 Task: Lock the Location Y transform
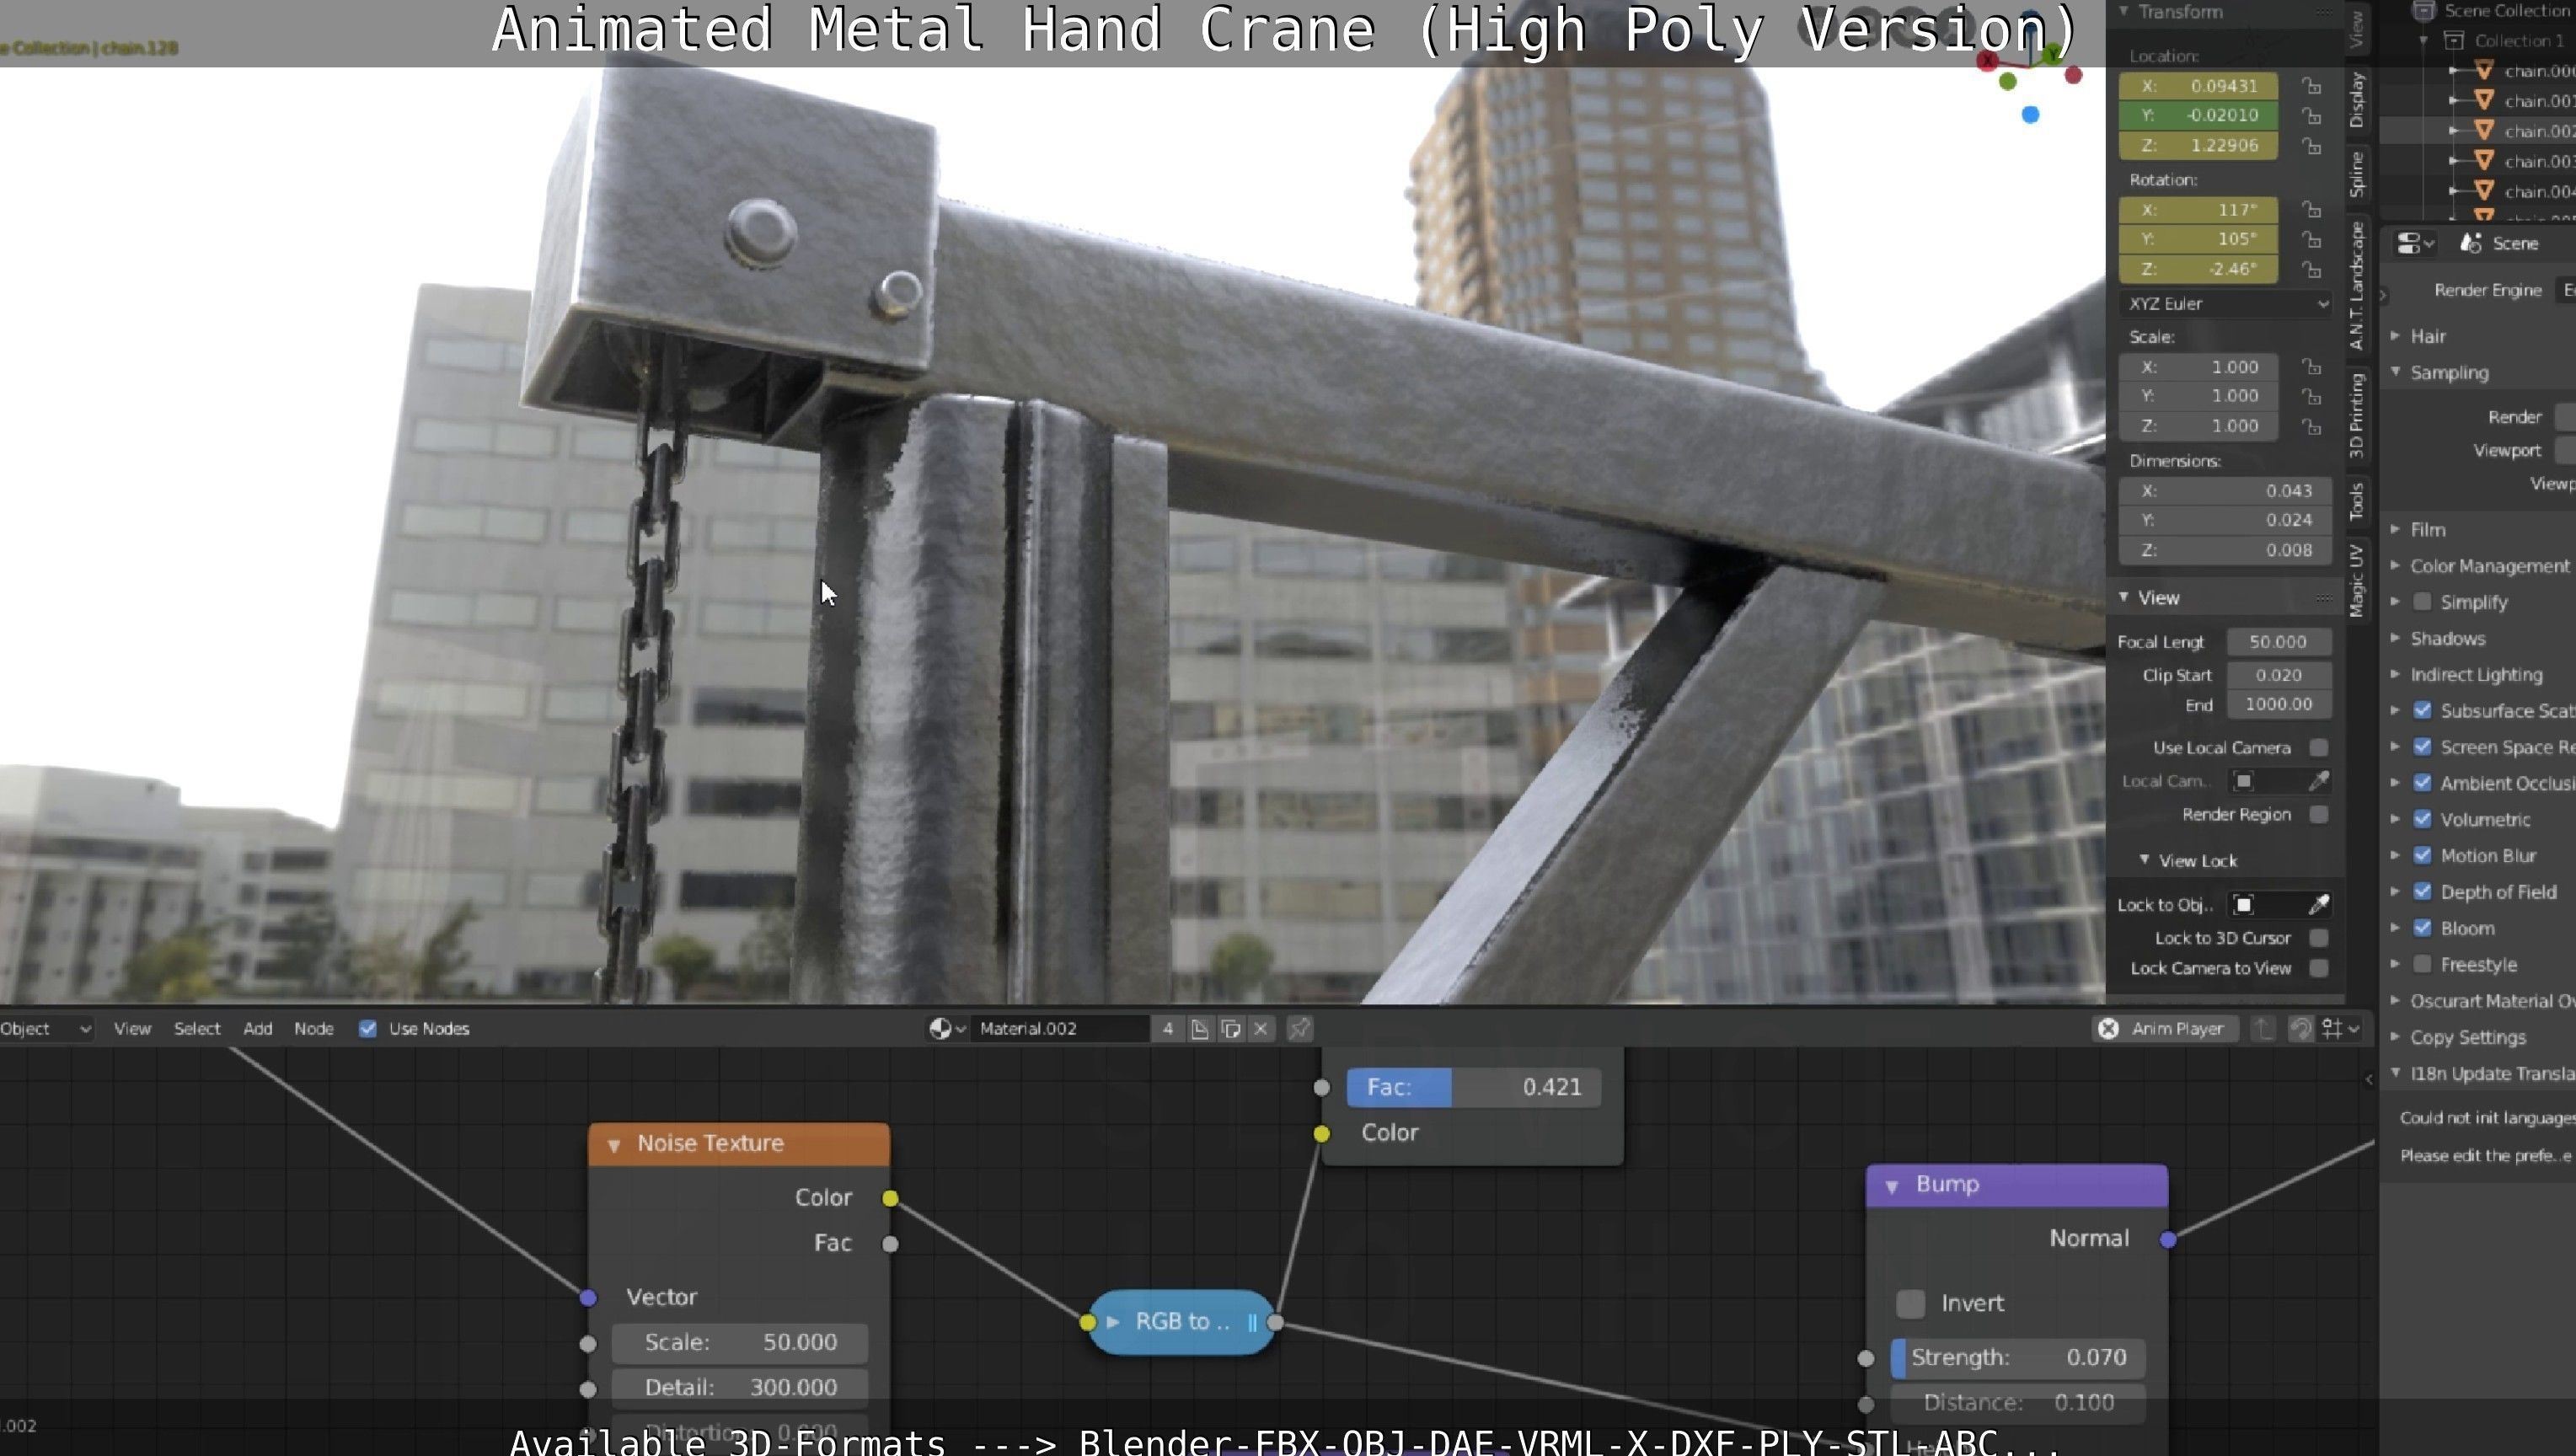[2311, 116]
